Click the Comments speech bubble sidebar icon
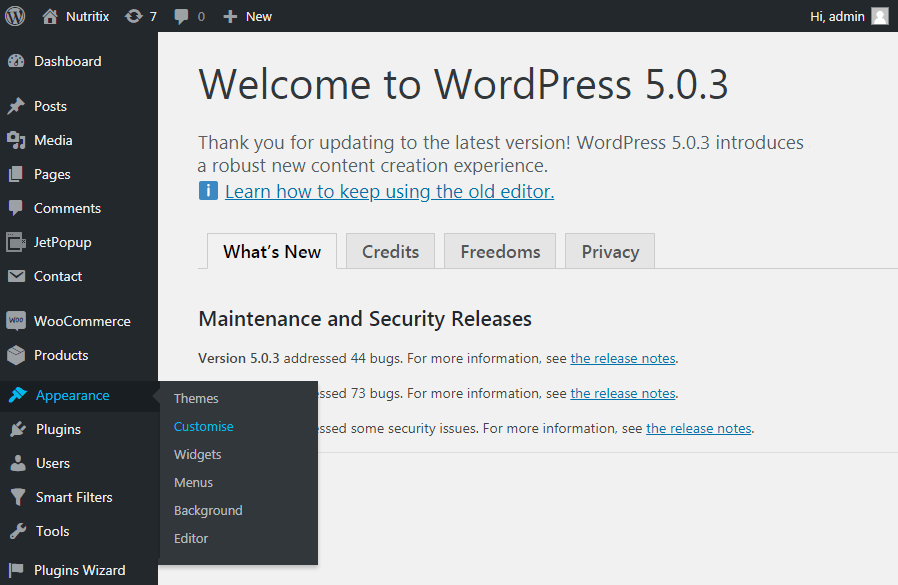The width and height of the screenshot is (898, 585). [16, 208]
